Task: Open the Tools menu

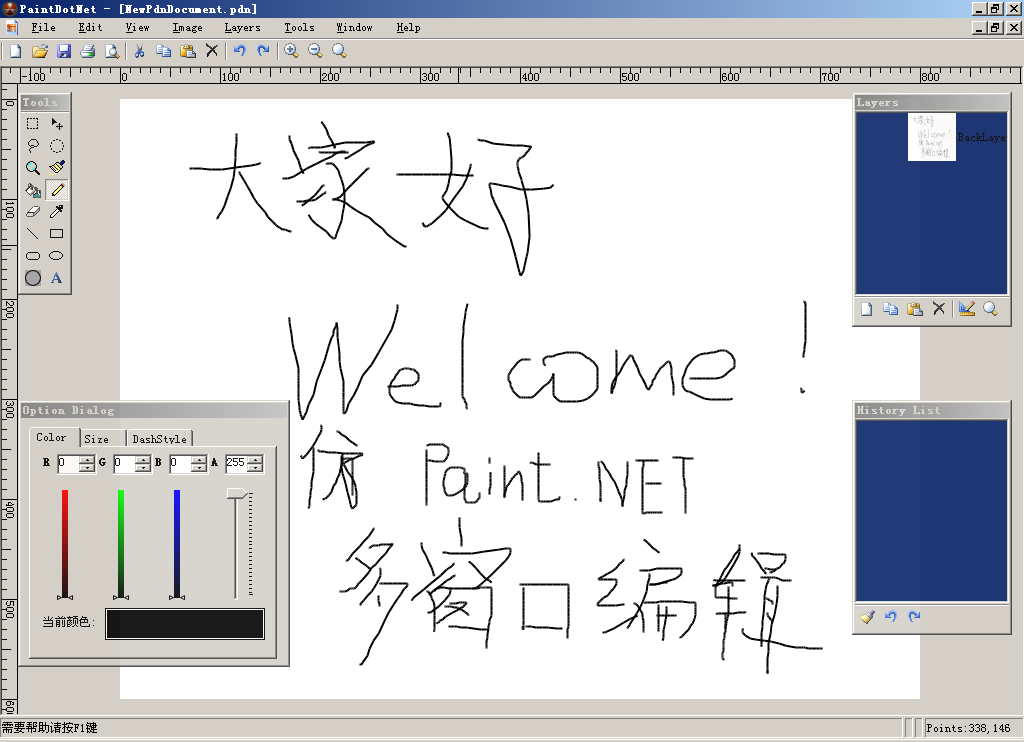Action: (x=299, y=27)
